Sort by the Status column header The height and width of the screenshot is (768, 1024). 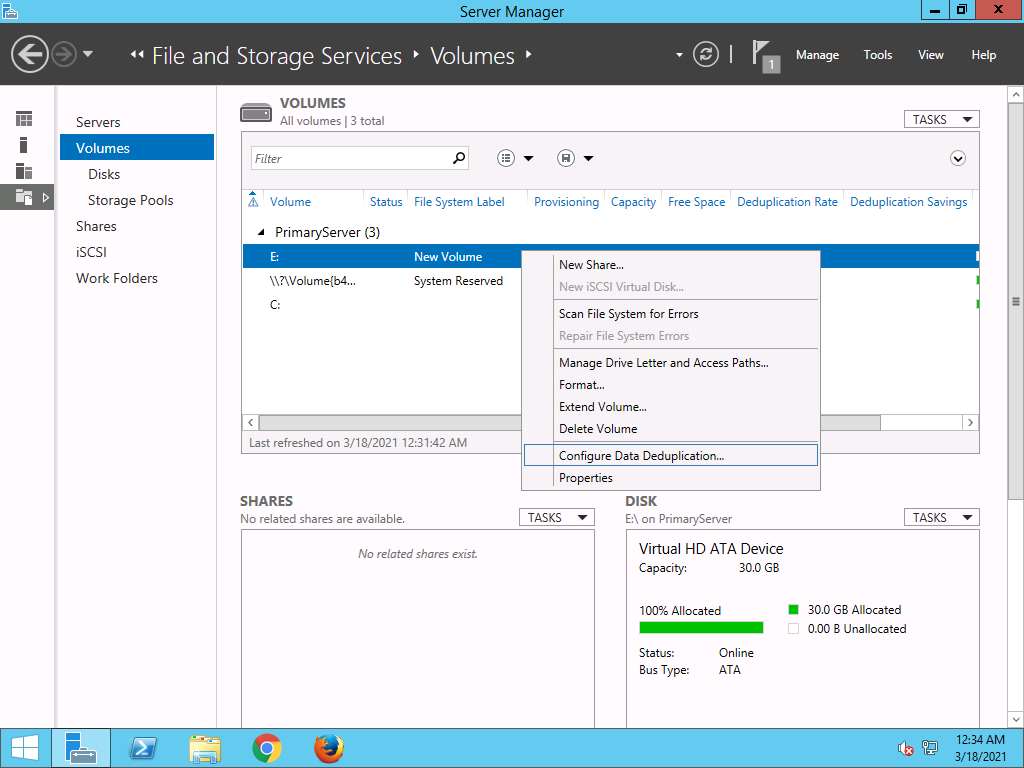(386, 202)
